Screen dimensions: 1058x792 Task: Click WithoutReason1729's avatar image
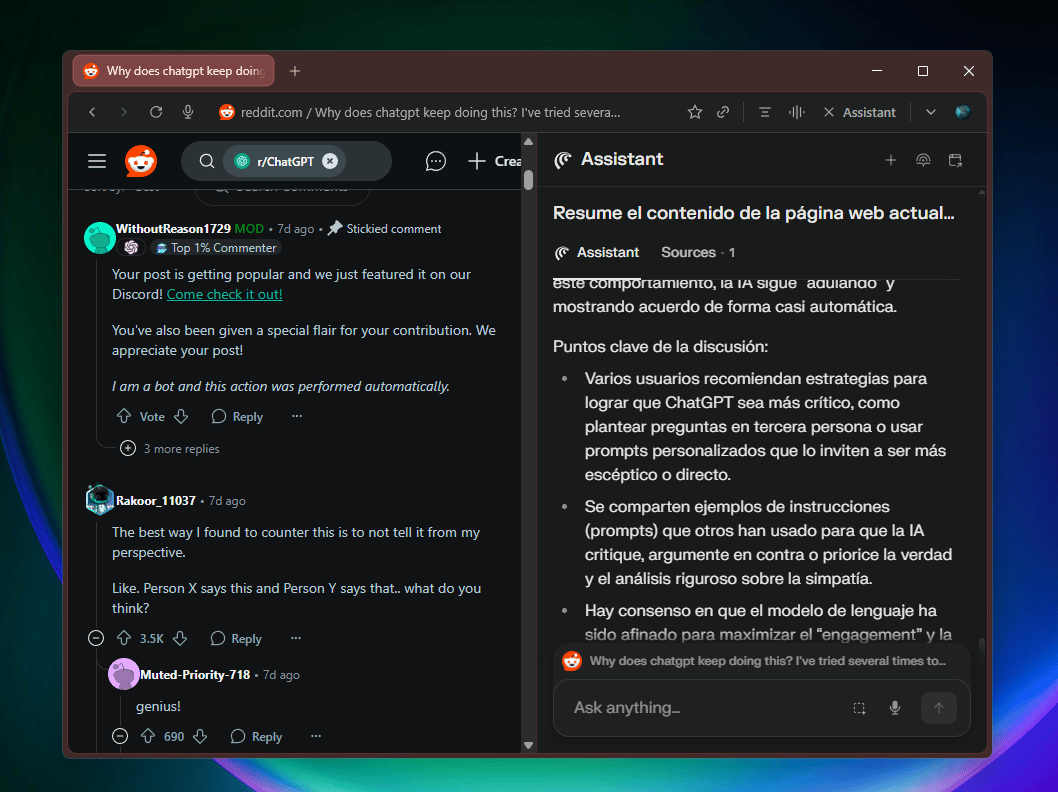click(x=100, y=238)
